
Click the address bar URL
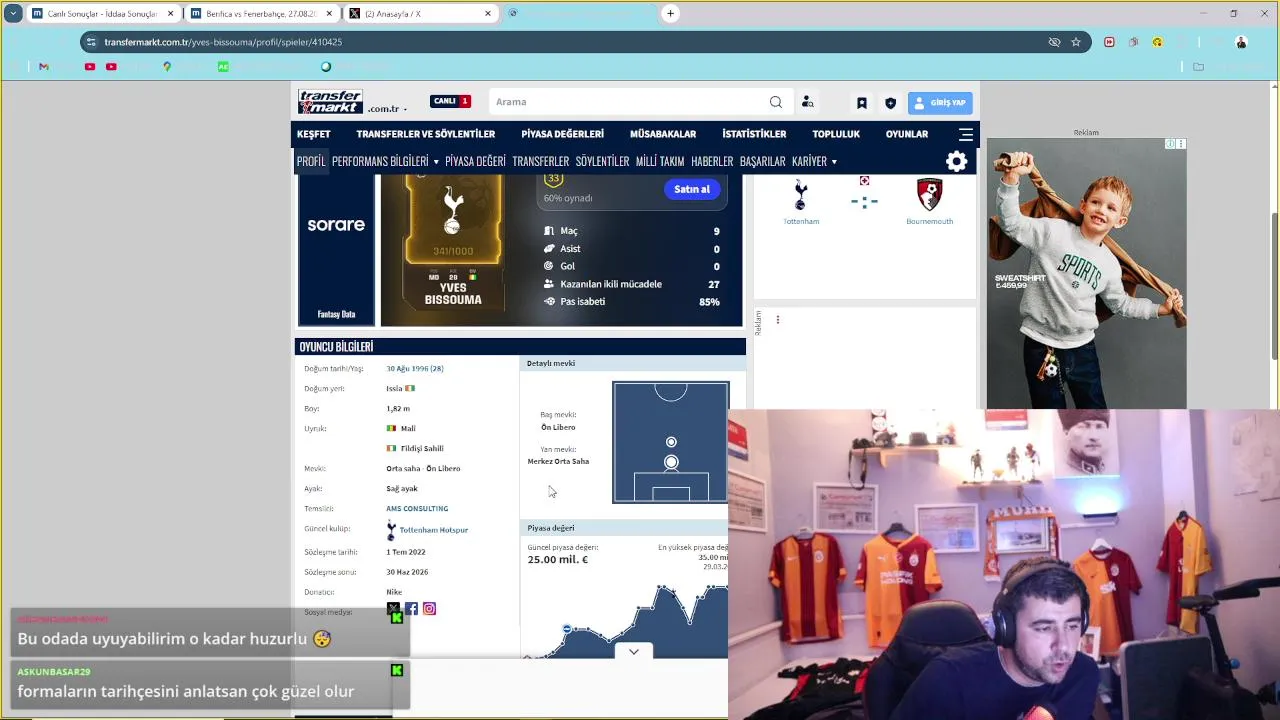223,42
